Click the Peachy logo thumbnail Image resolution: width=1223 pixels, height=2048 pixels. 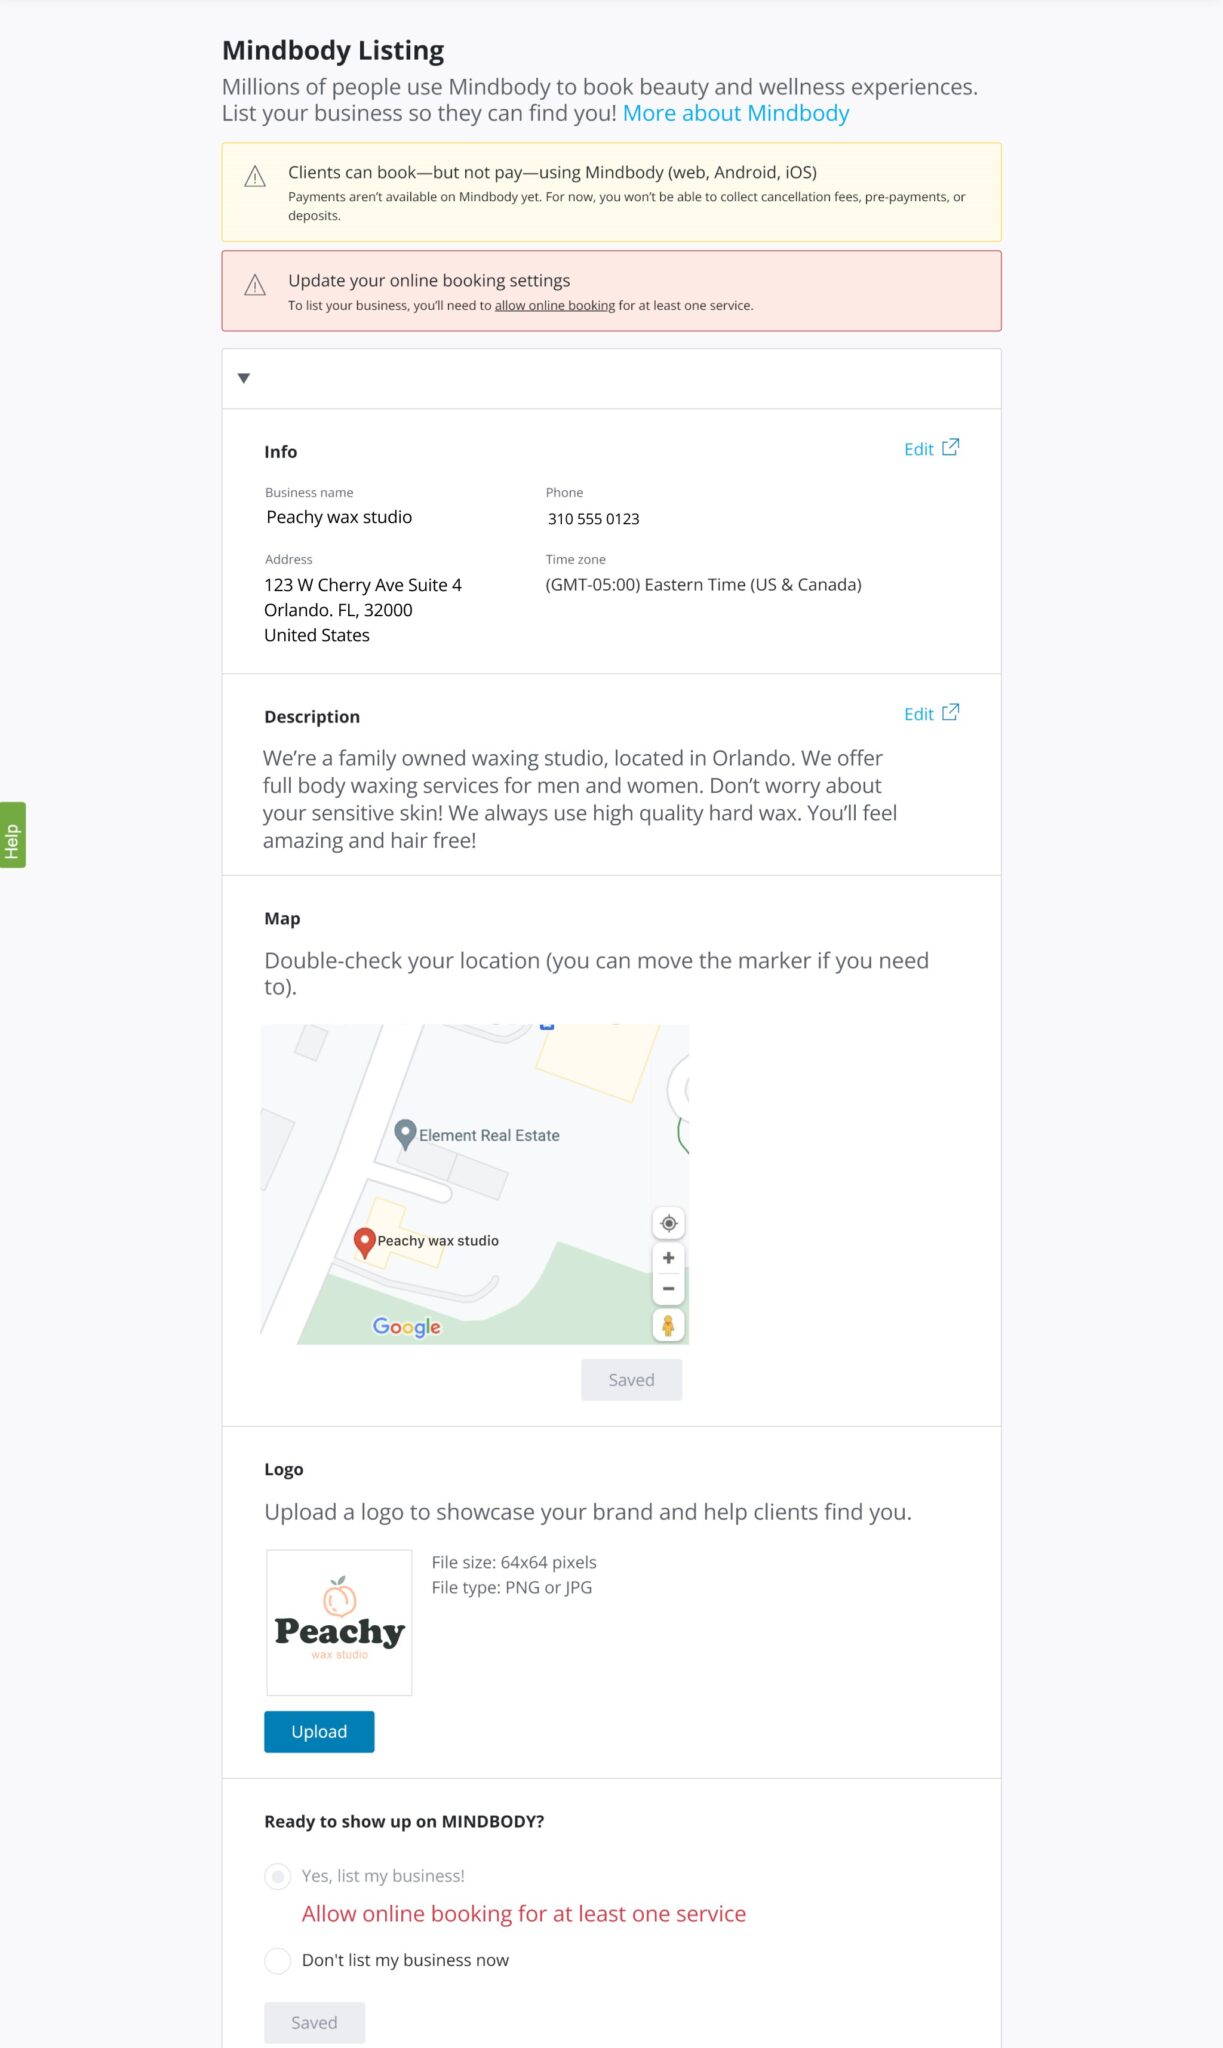[x=339, y=1623]
